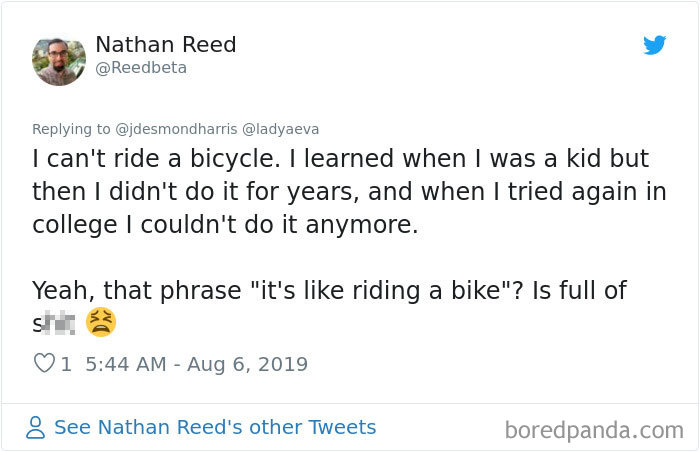Visit the @jdesmondharris mention
This screenshot has height=452, width=700.
click(x=174, y=129)
